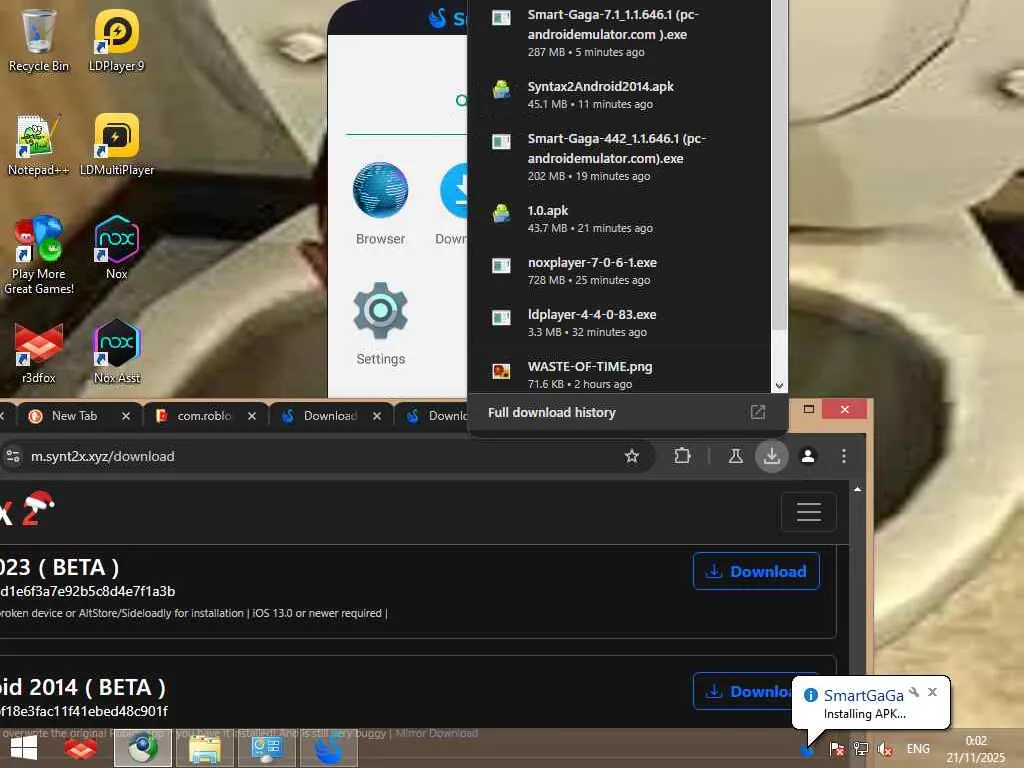
Task: Open the SmartGaGa notification wrench options
Action: click(x=914, y=692)
